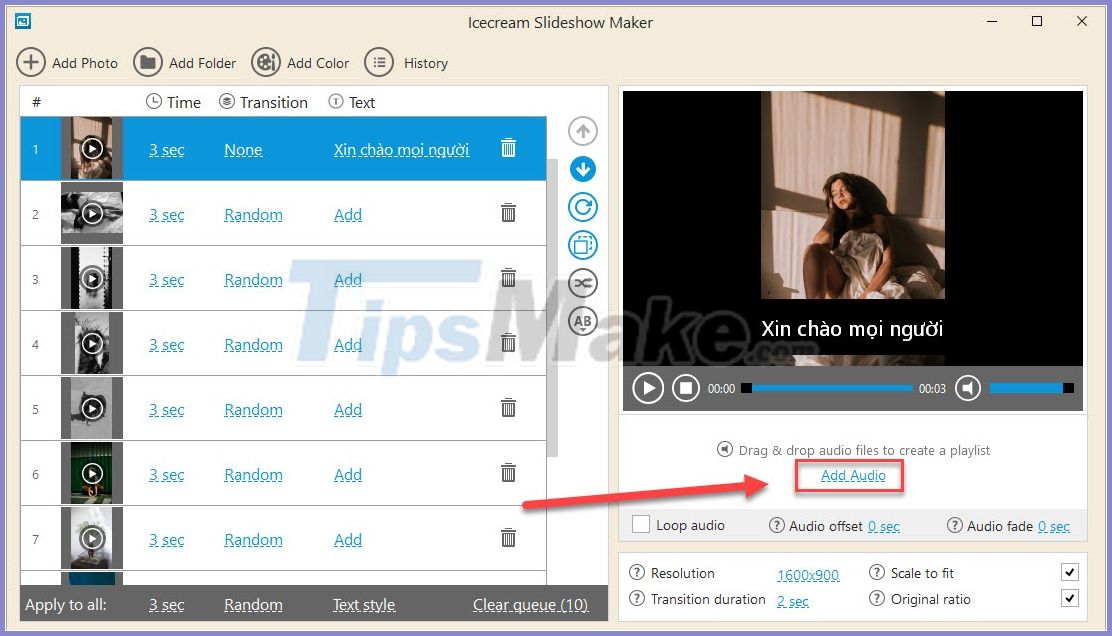
Task: Change slide 1 transition from None
Action: pyautogui.click(x=243, y=149)
